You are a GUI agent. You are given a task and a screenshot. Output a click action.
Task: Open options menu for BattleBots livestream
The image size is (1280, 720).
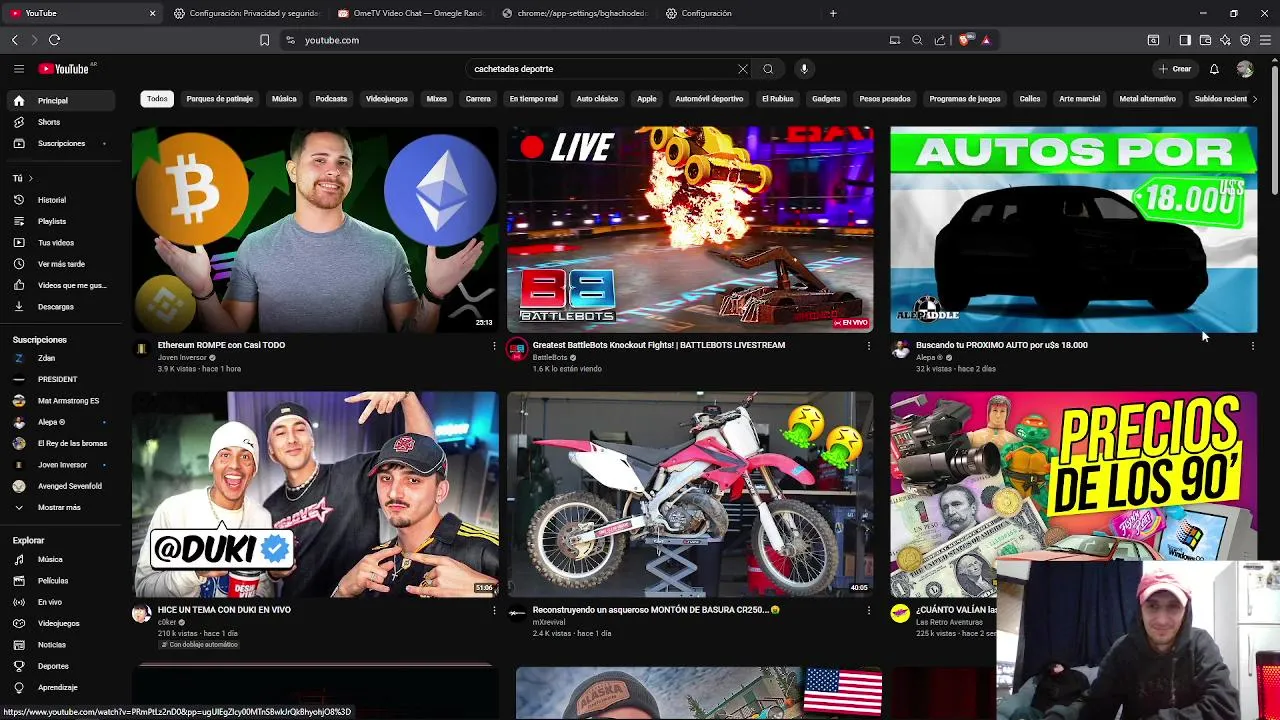point(868,346)
